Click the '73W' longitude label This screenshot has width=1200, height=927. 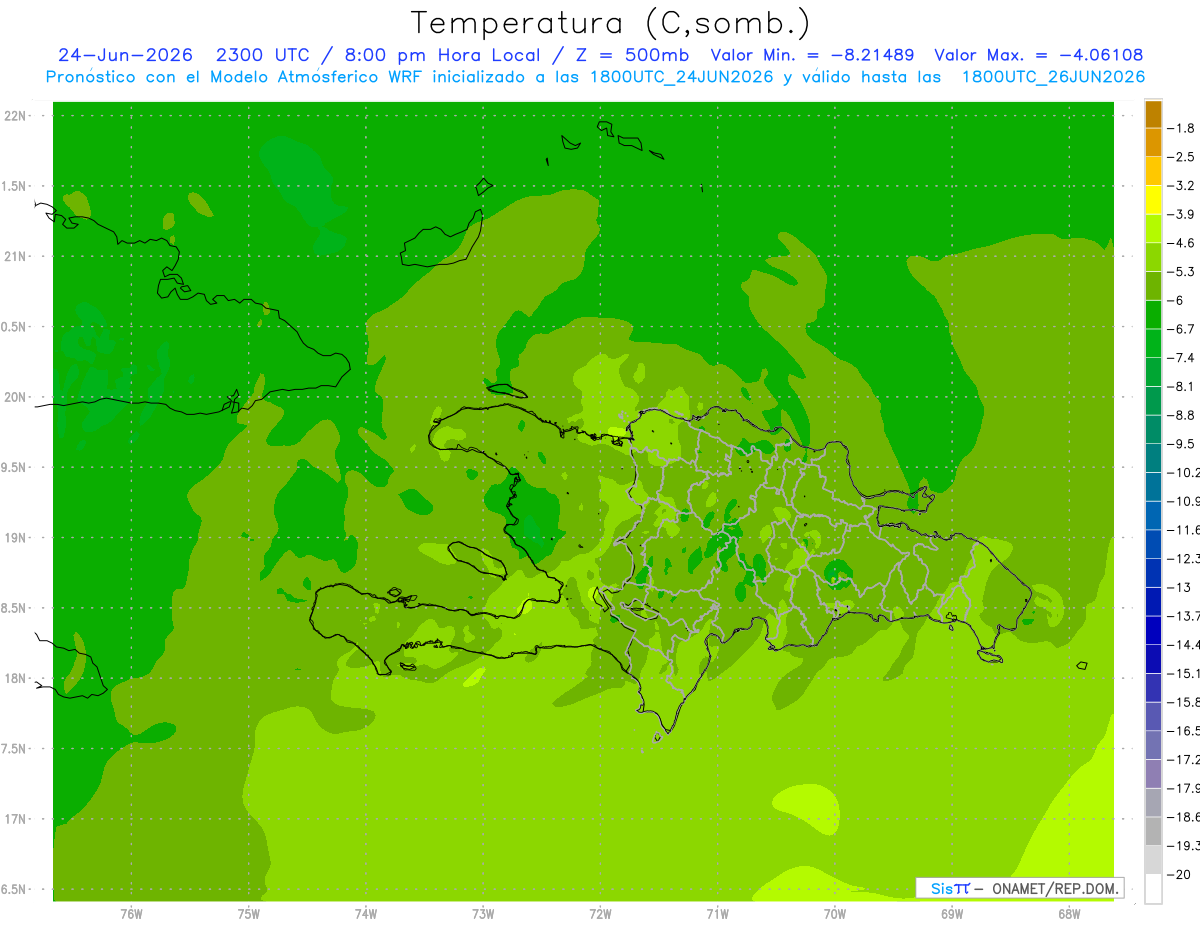coord(483,914)
